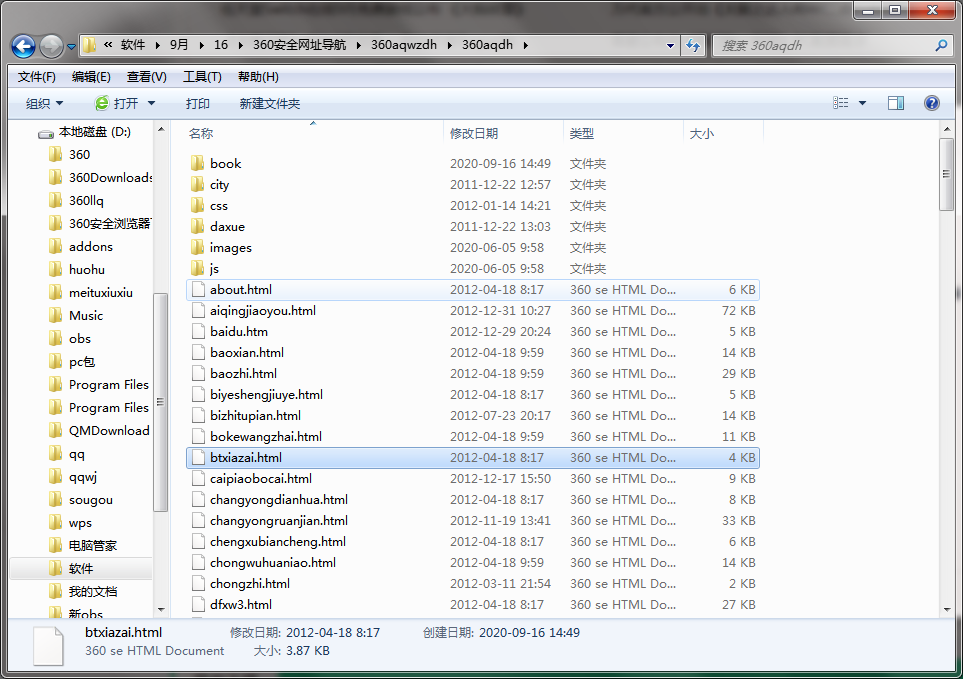Select the daxue folder icon
This screenshot has height=679, width=963.
[x=197, y=226]
